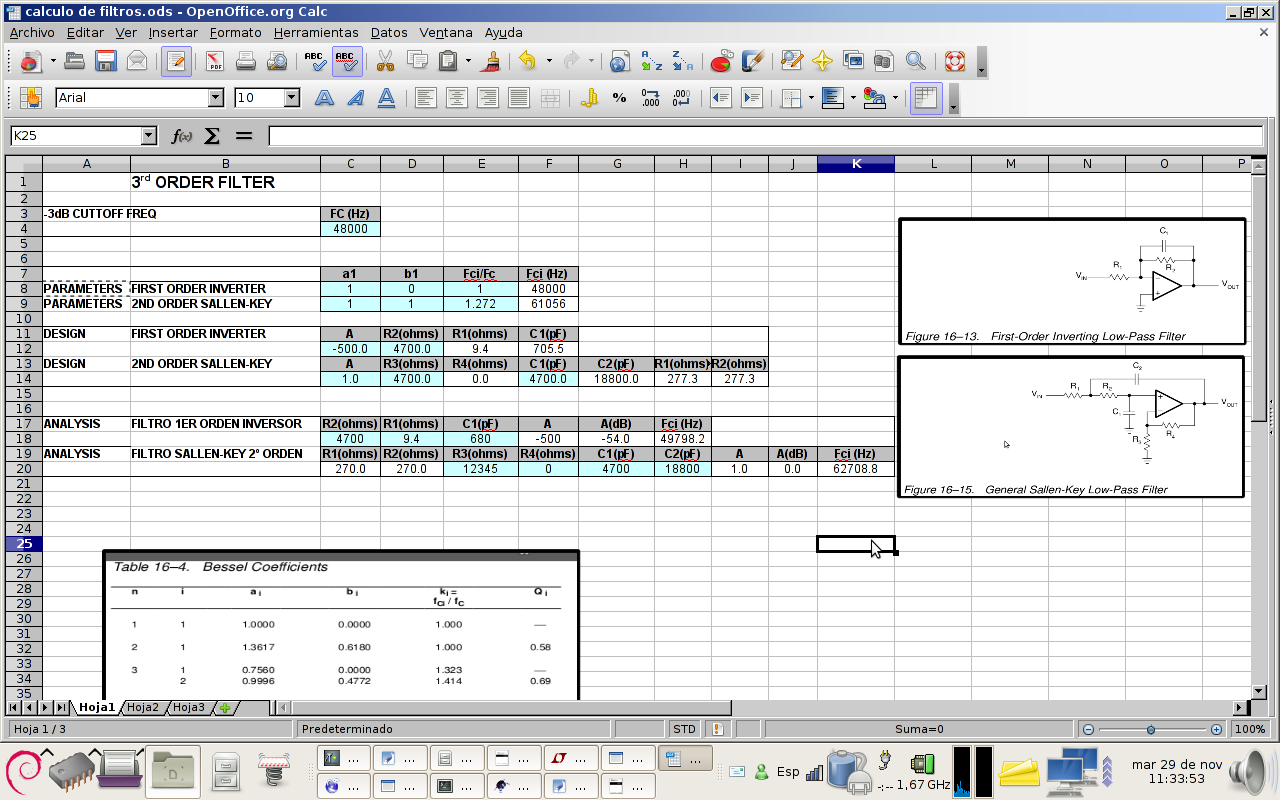Viewport: 1280px width, 800px height.
Task: Toggle AutoSpellcheck
Action: coord(347,61)
